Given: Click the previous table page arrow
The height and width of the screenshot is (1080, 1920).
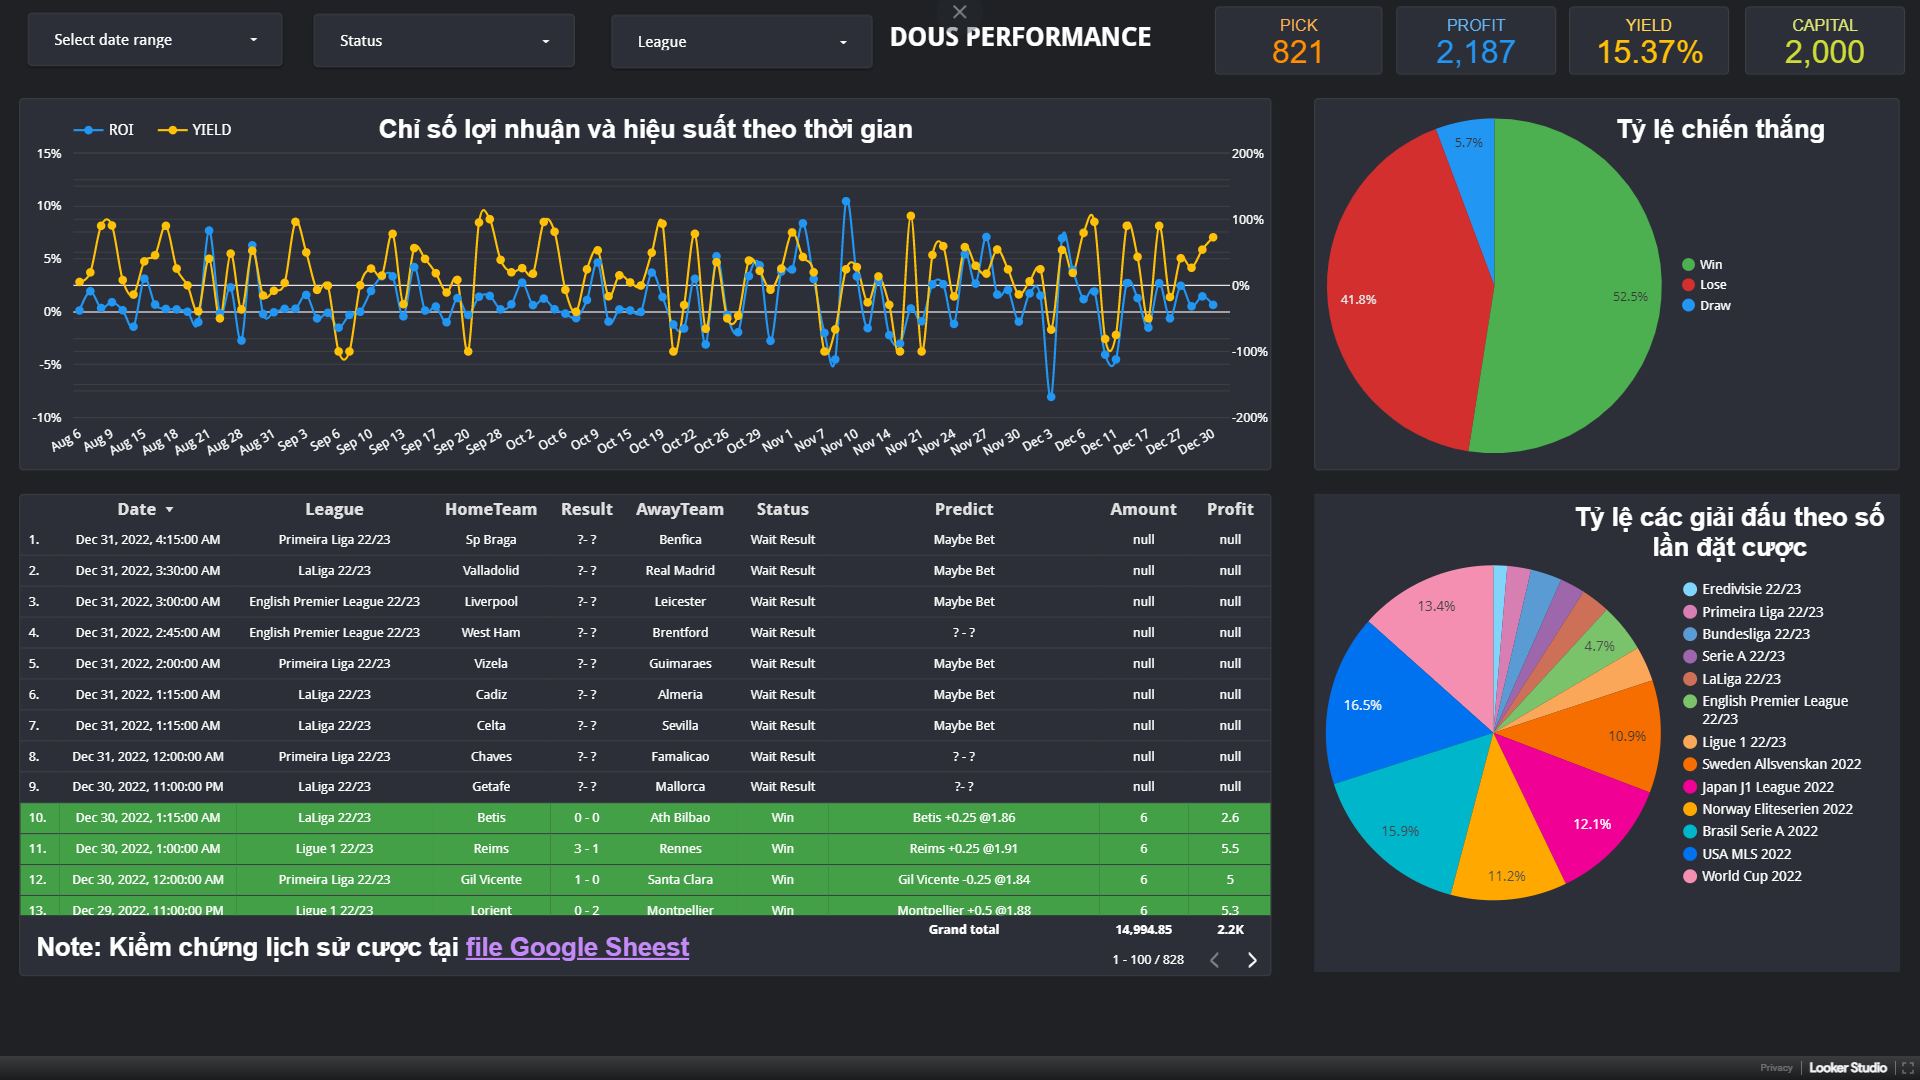Looking at the screenshot, I should [1215, 960].
